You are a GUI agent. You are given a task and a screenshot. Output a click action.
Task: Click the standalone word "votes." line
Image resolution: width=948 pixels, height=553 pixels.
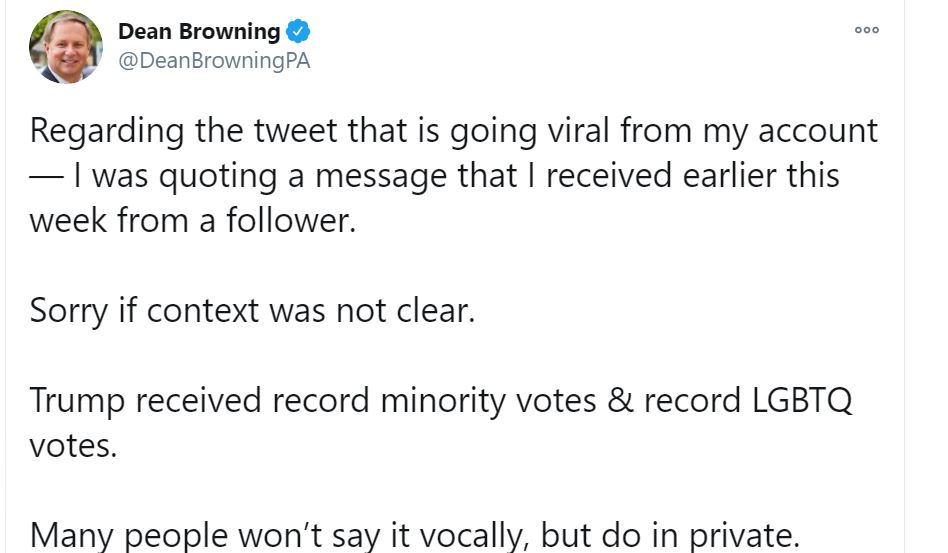(73, 445)
